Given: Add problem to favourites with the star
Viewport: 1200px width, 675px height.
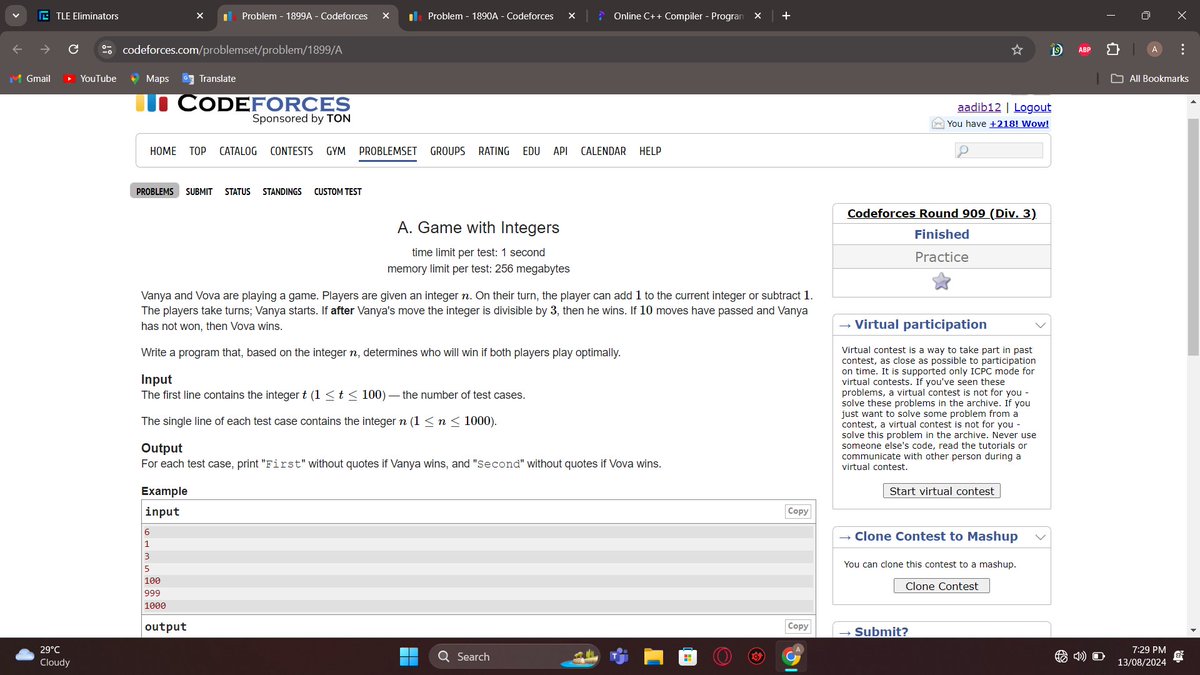Looking at the screenshot, I should 941,282.
